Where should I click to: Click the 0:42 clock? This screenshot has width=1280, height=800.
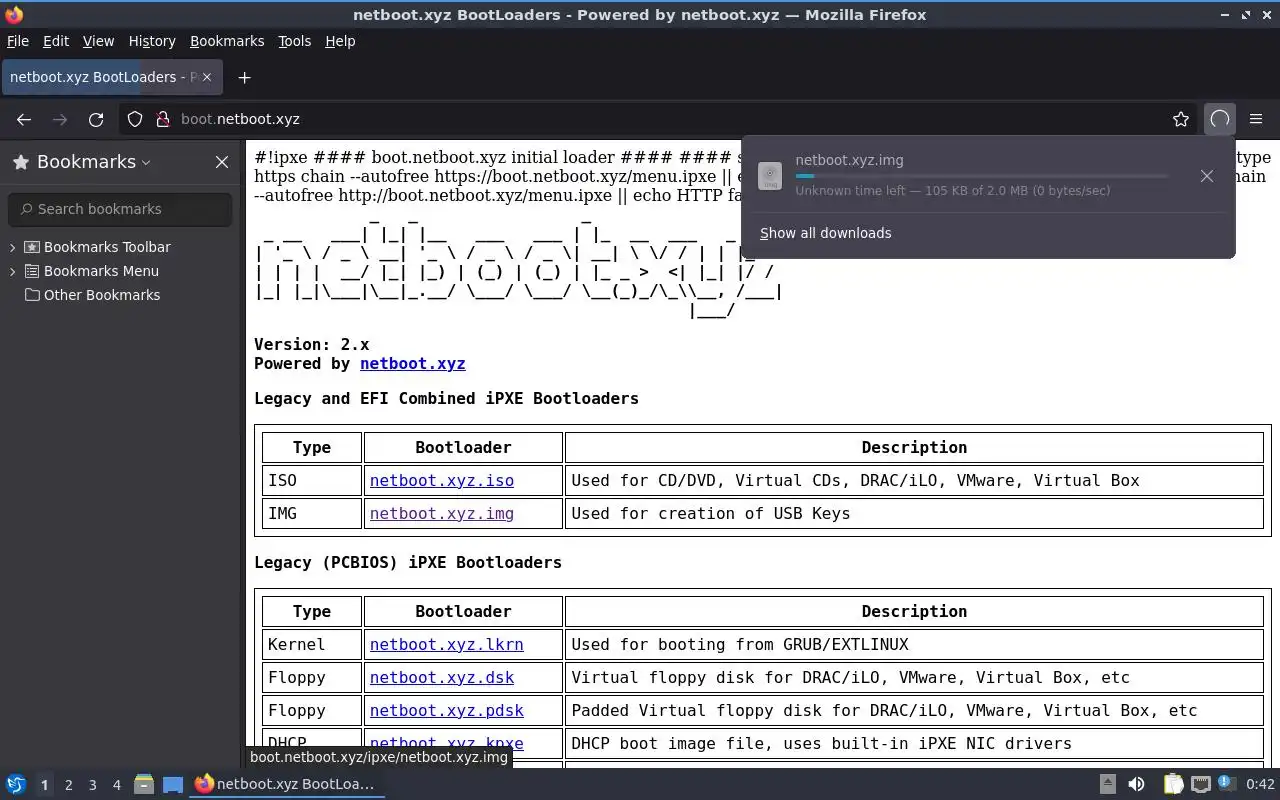coord(1260,785)
